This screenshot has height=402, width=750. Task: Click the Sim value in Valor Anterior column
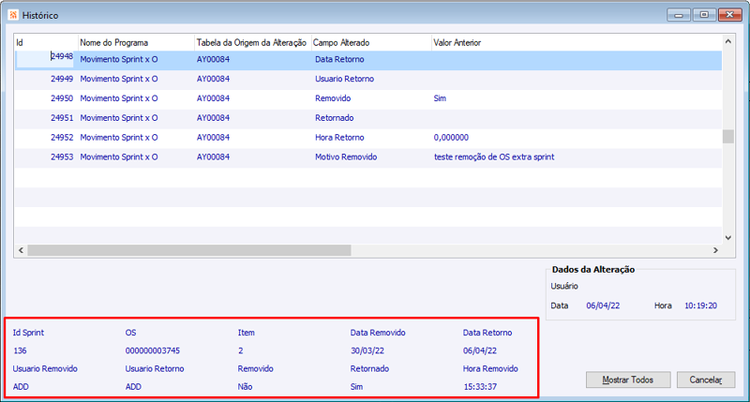point(440,99)
